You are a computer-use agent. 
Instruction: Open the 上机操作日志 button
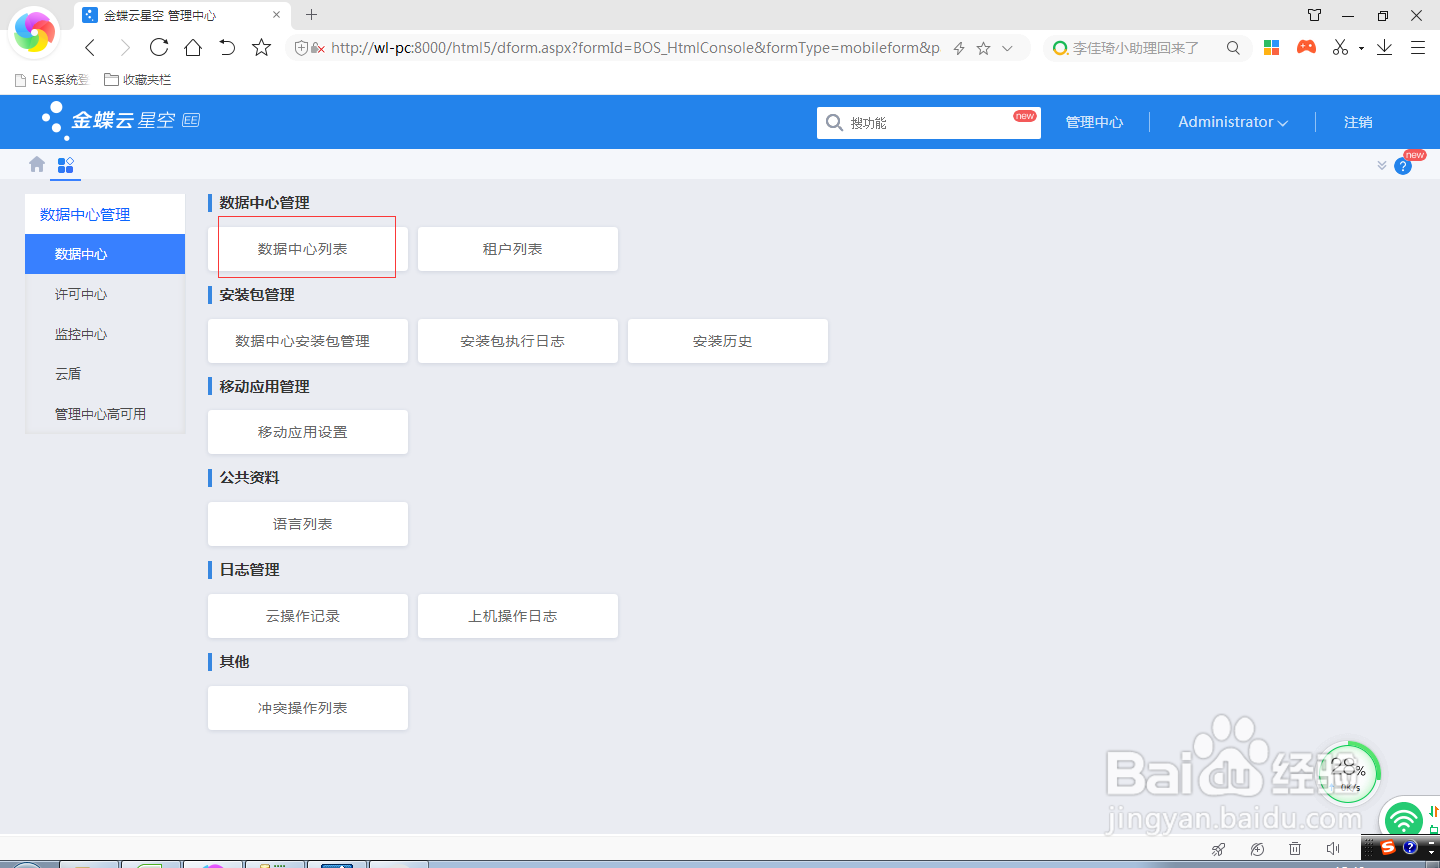point(518,616)
